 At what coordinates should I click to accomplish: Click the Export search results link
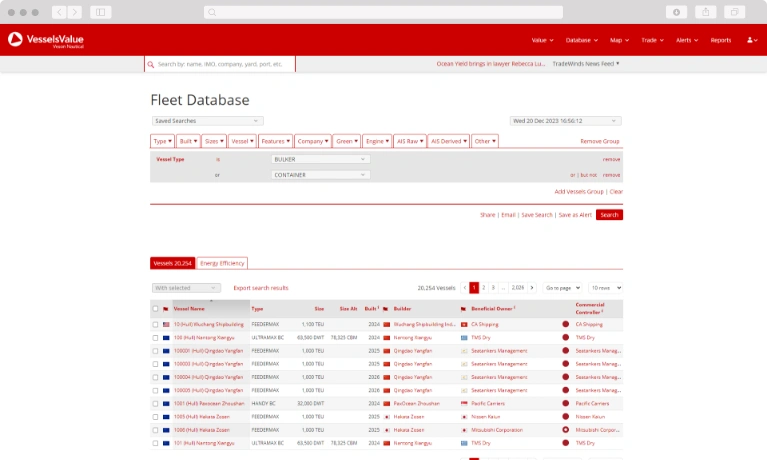pyautogui.click(x=260, y=287)
